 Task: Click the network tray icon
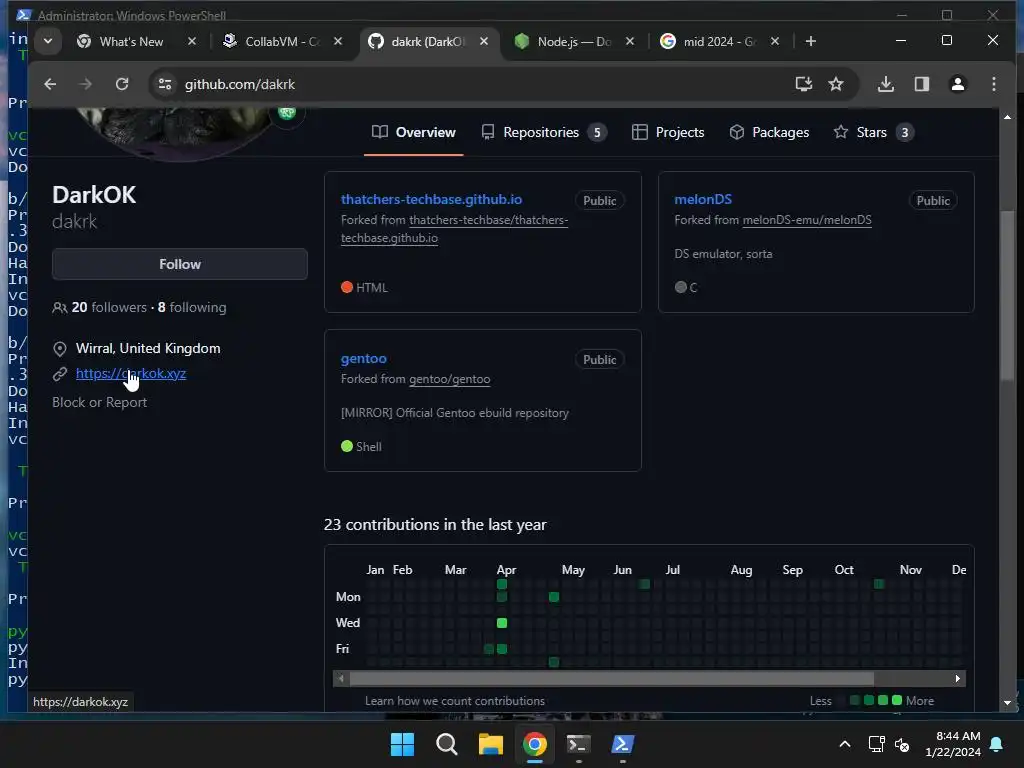point(876,744)
